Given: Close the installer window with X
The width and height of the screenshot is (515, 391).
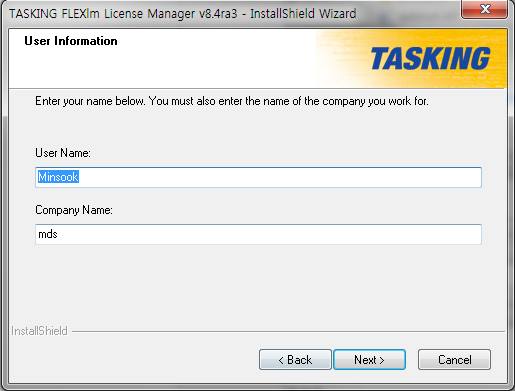Looking at the screenshot, I should click(485, 9).
